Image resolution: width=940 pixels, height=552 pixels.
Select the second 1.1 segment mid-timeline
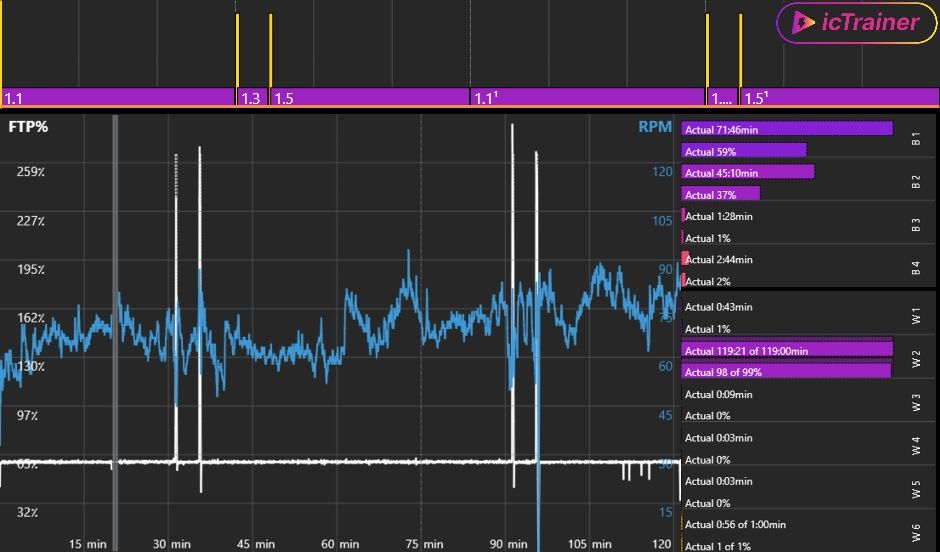[x=587, y=97]
